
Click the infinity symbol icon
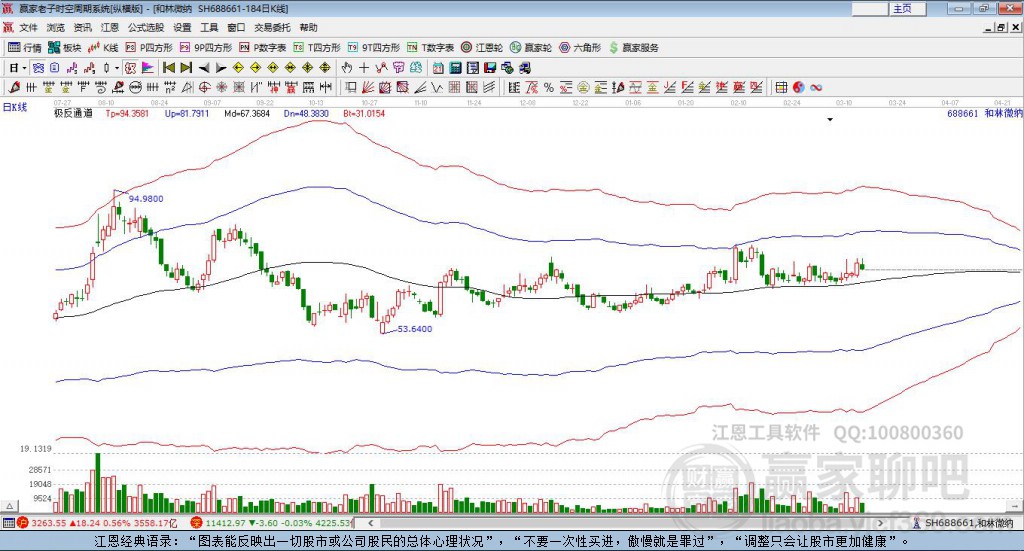pyautogui.click(x=816, y=87)
